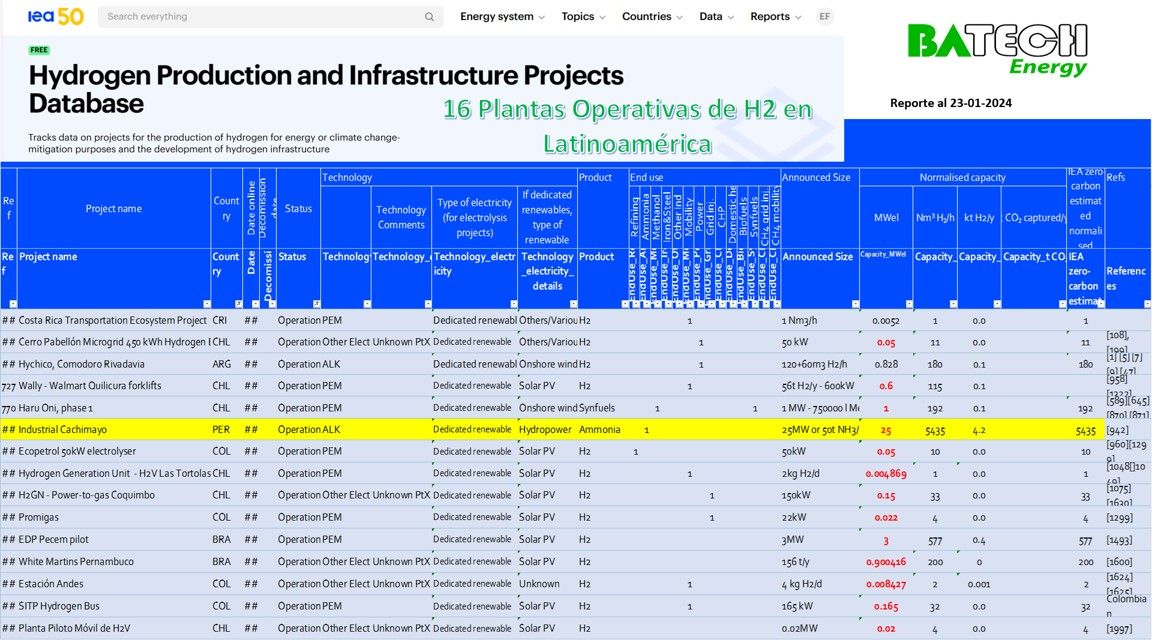Select the '[942]' reference cell
The image size is (1152, 644).
click(1127, 430)
